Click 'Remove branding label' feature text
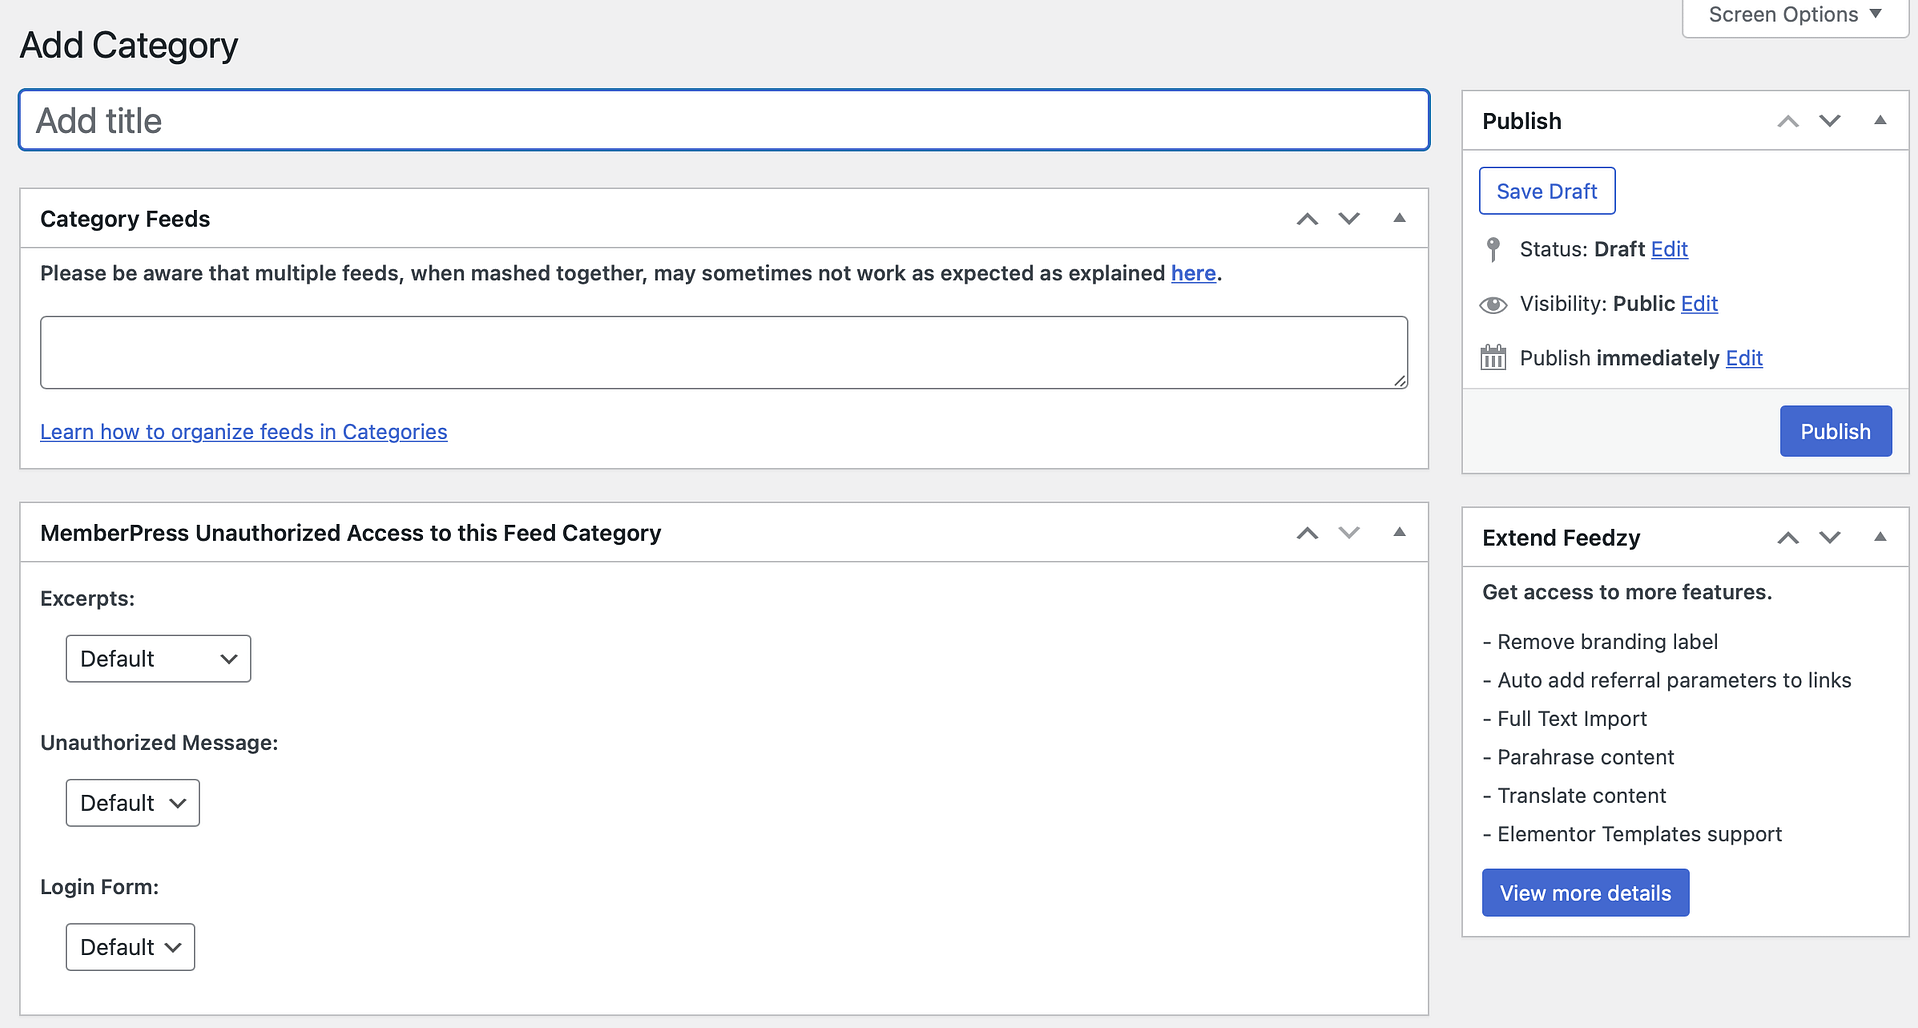The width and height of the screenshot is (1918, 1028). tap(1607, 642)
